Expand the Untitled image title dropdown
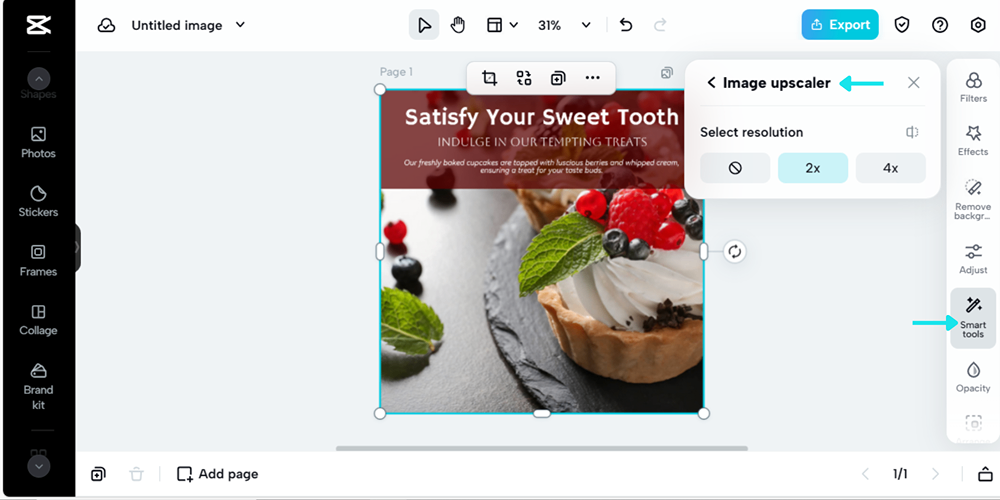This screenshot has height=500, width=1000. (x=240, y=26)
